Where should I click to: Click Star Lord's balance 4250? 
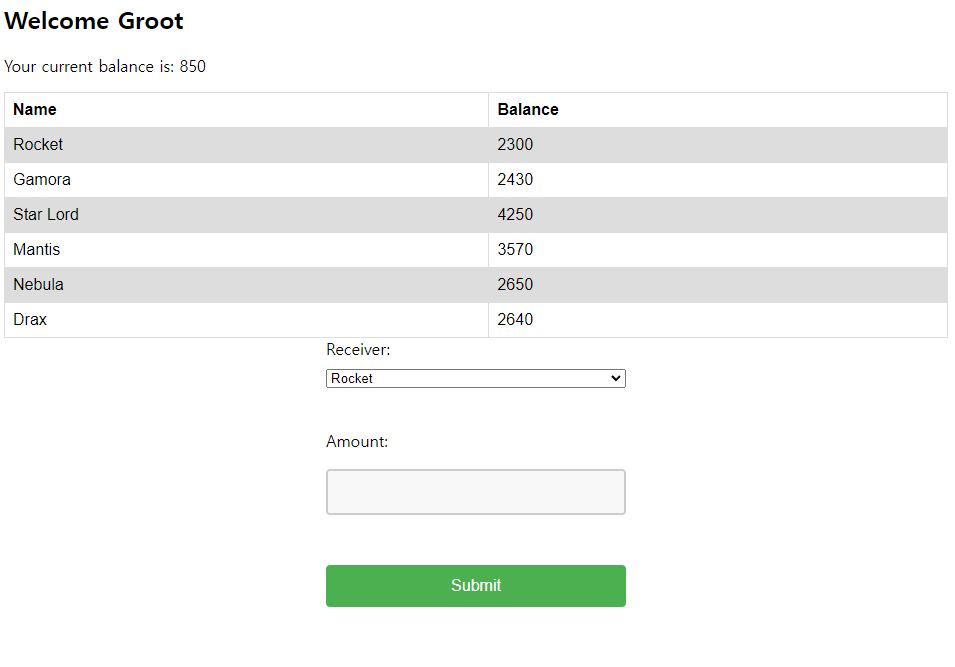515,215
